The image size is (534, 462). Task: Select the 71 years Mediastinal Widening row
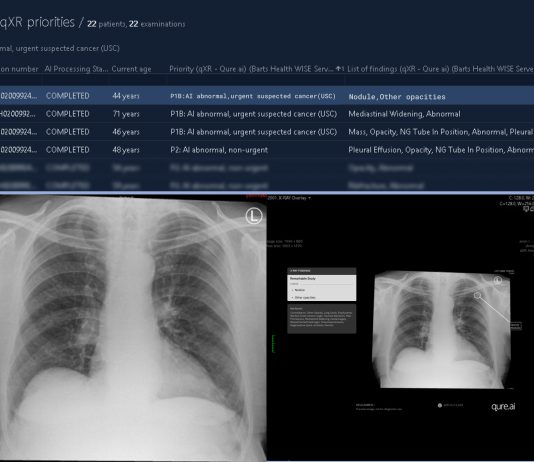click(x=267, y=114)
